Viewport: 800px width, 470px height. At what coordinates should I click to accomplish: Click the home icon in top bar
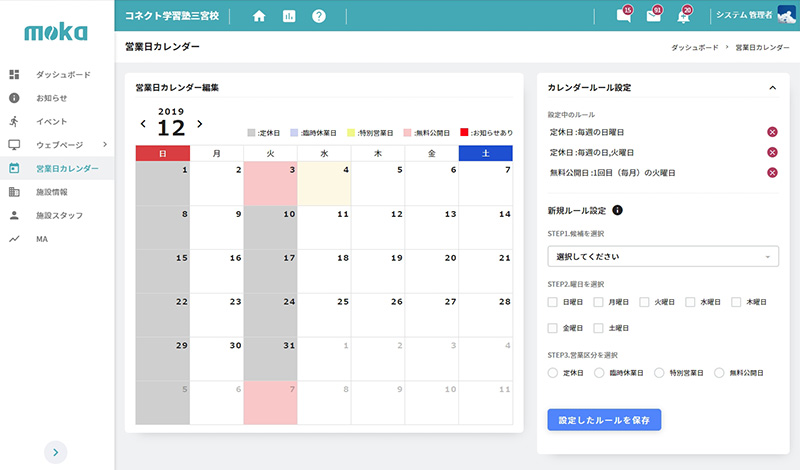260,16
